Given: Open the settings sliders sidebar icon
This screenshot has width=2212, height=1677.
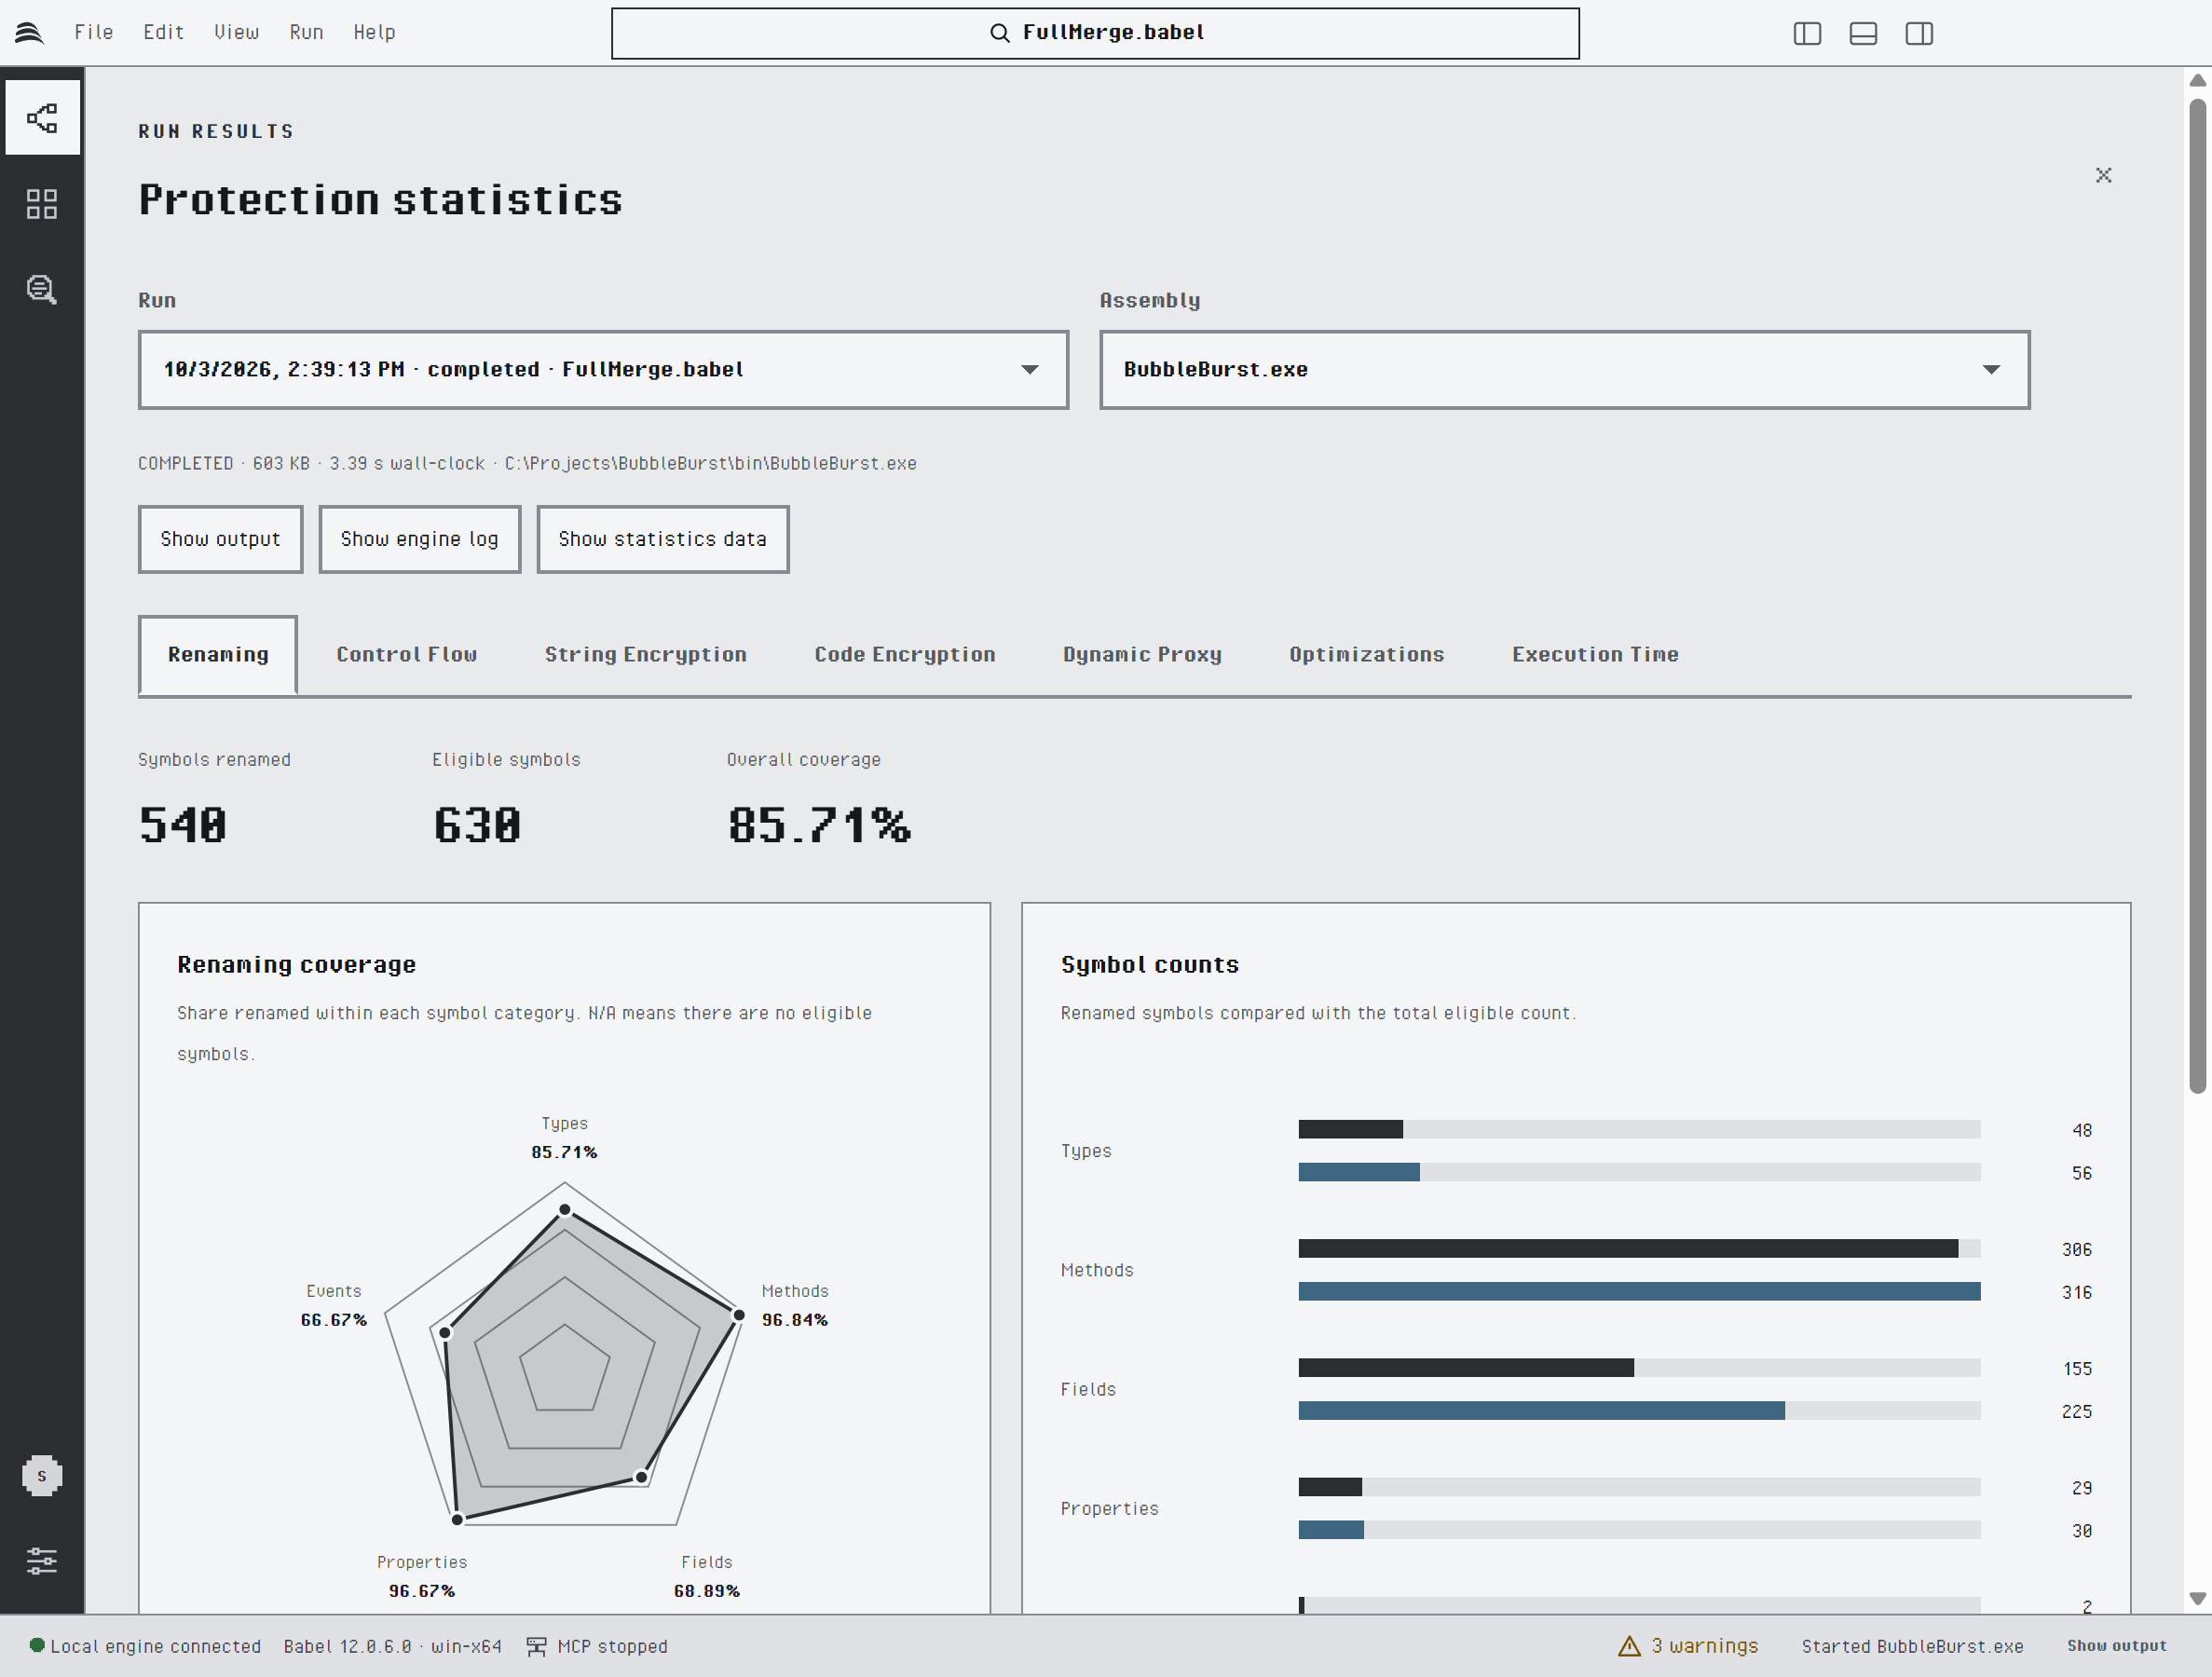Looking at the screenshot, I should (42, 1560).
